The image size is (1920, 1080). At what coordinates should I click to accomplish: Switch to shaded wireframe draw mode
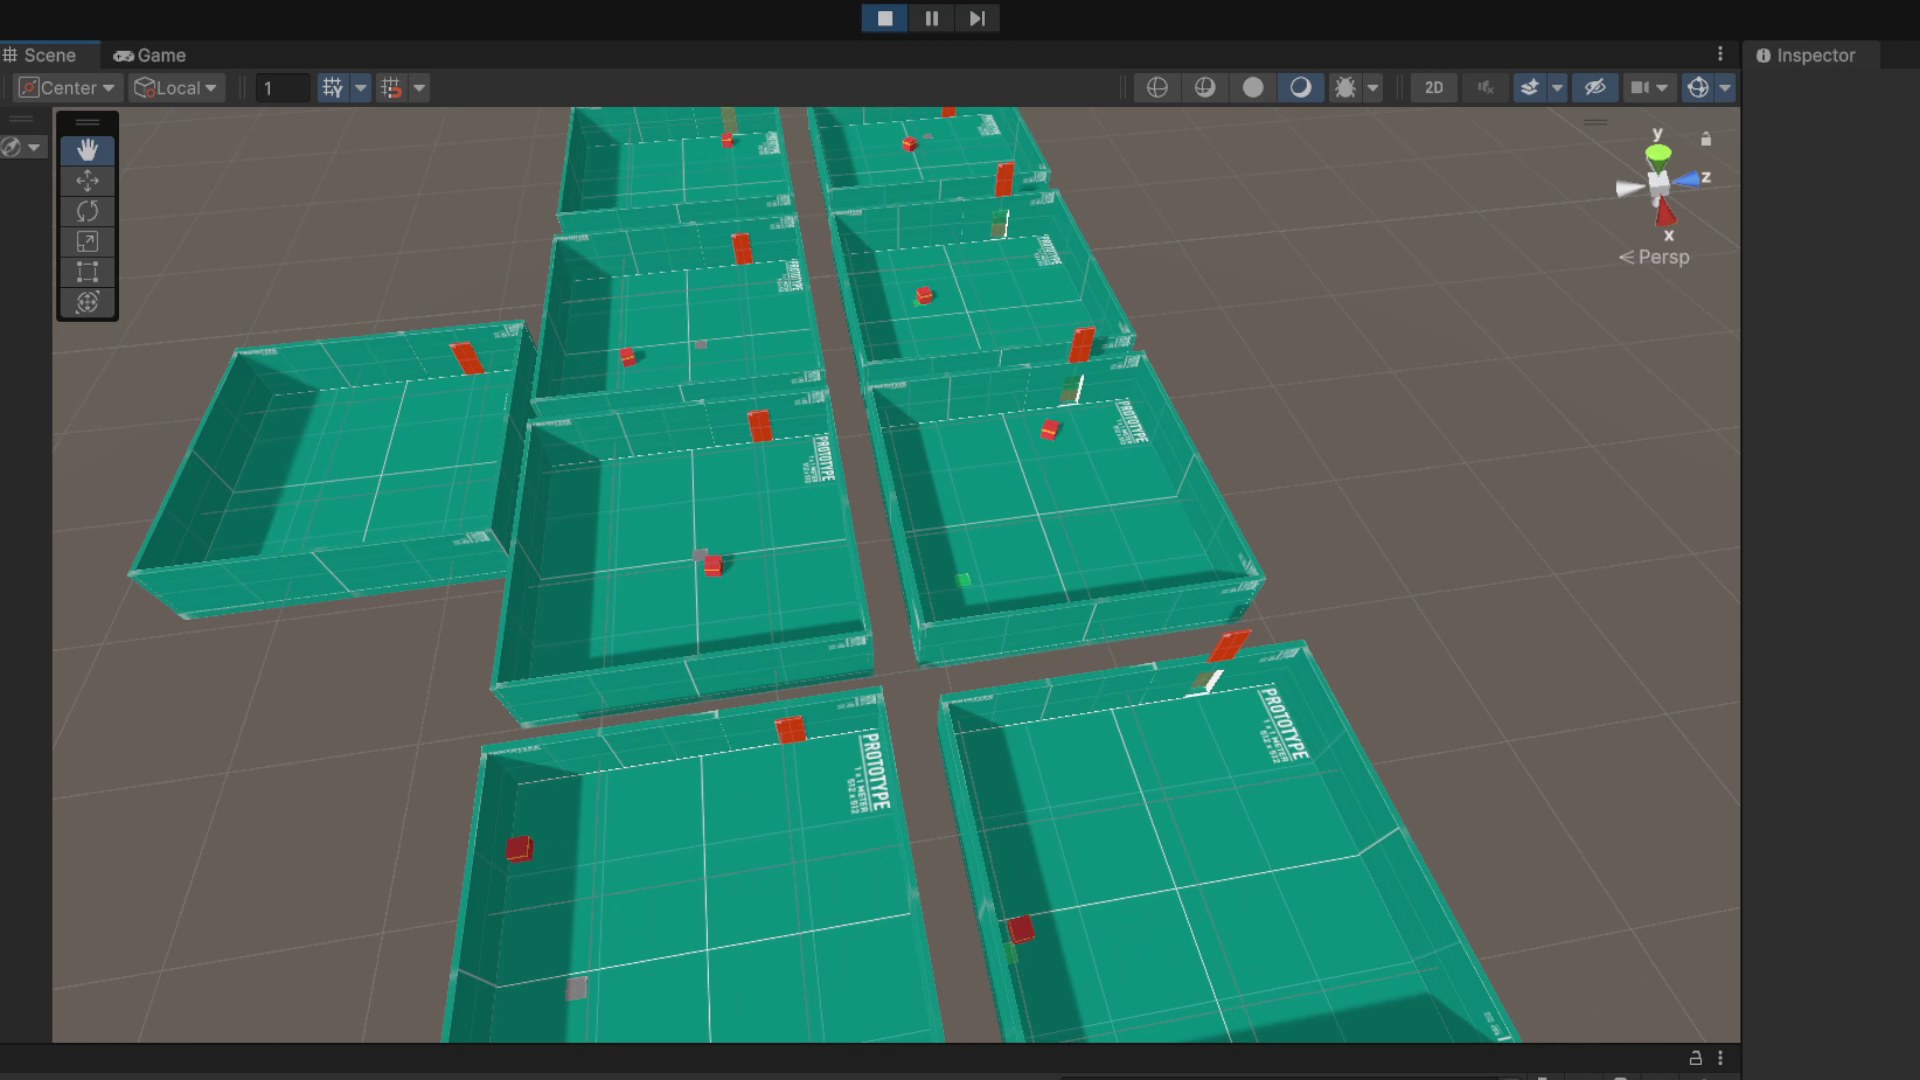point(1205,88)
